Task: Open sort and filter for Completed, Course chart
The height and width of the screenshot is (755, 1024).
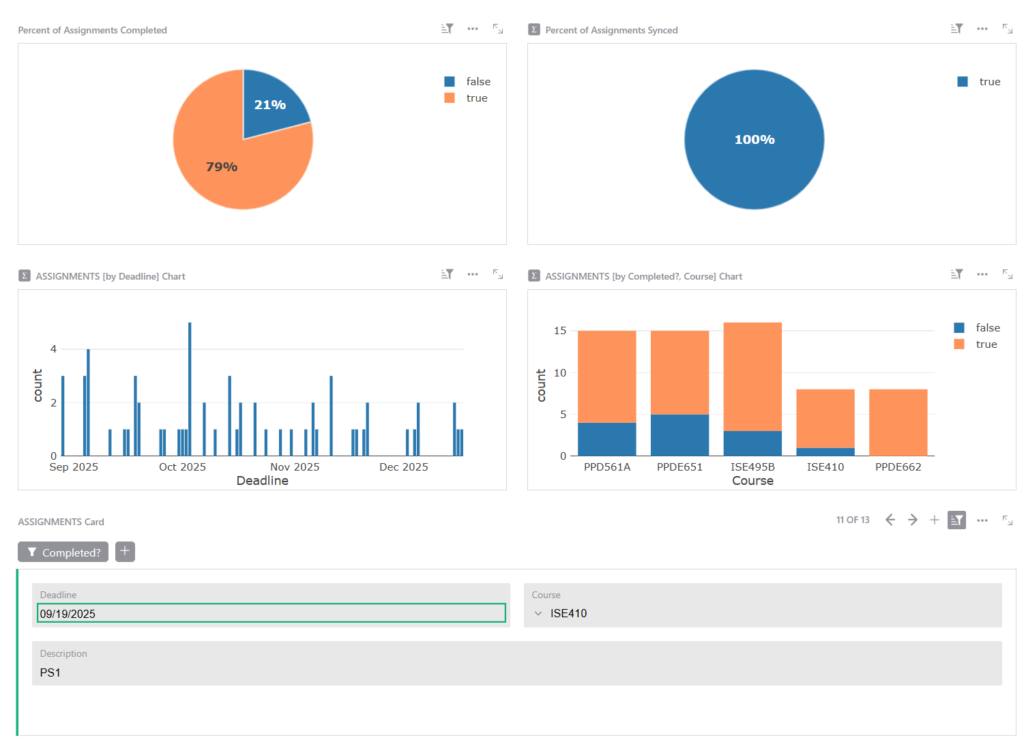Action: (x=957, y=274)
